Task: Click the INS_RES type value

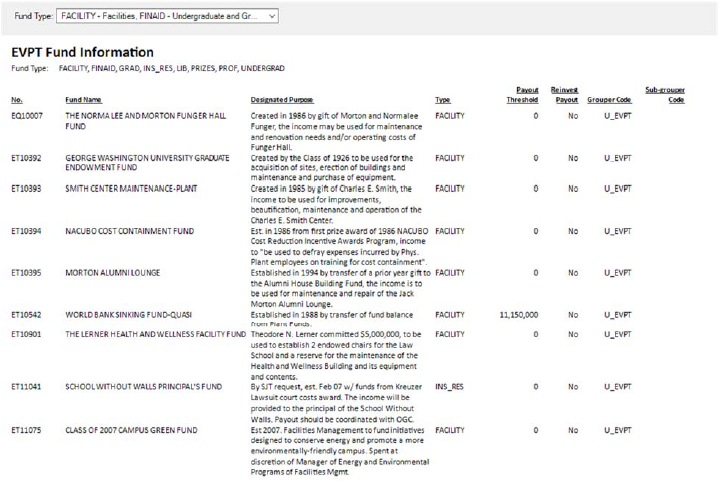Action: (x=449, y=387)
